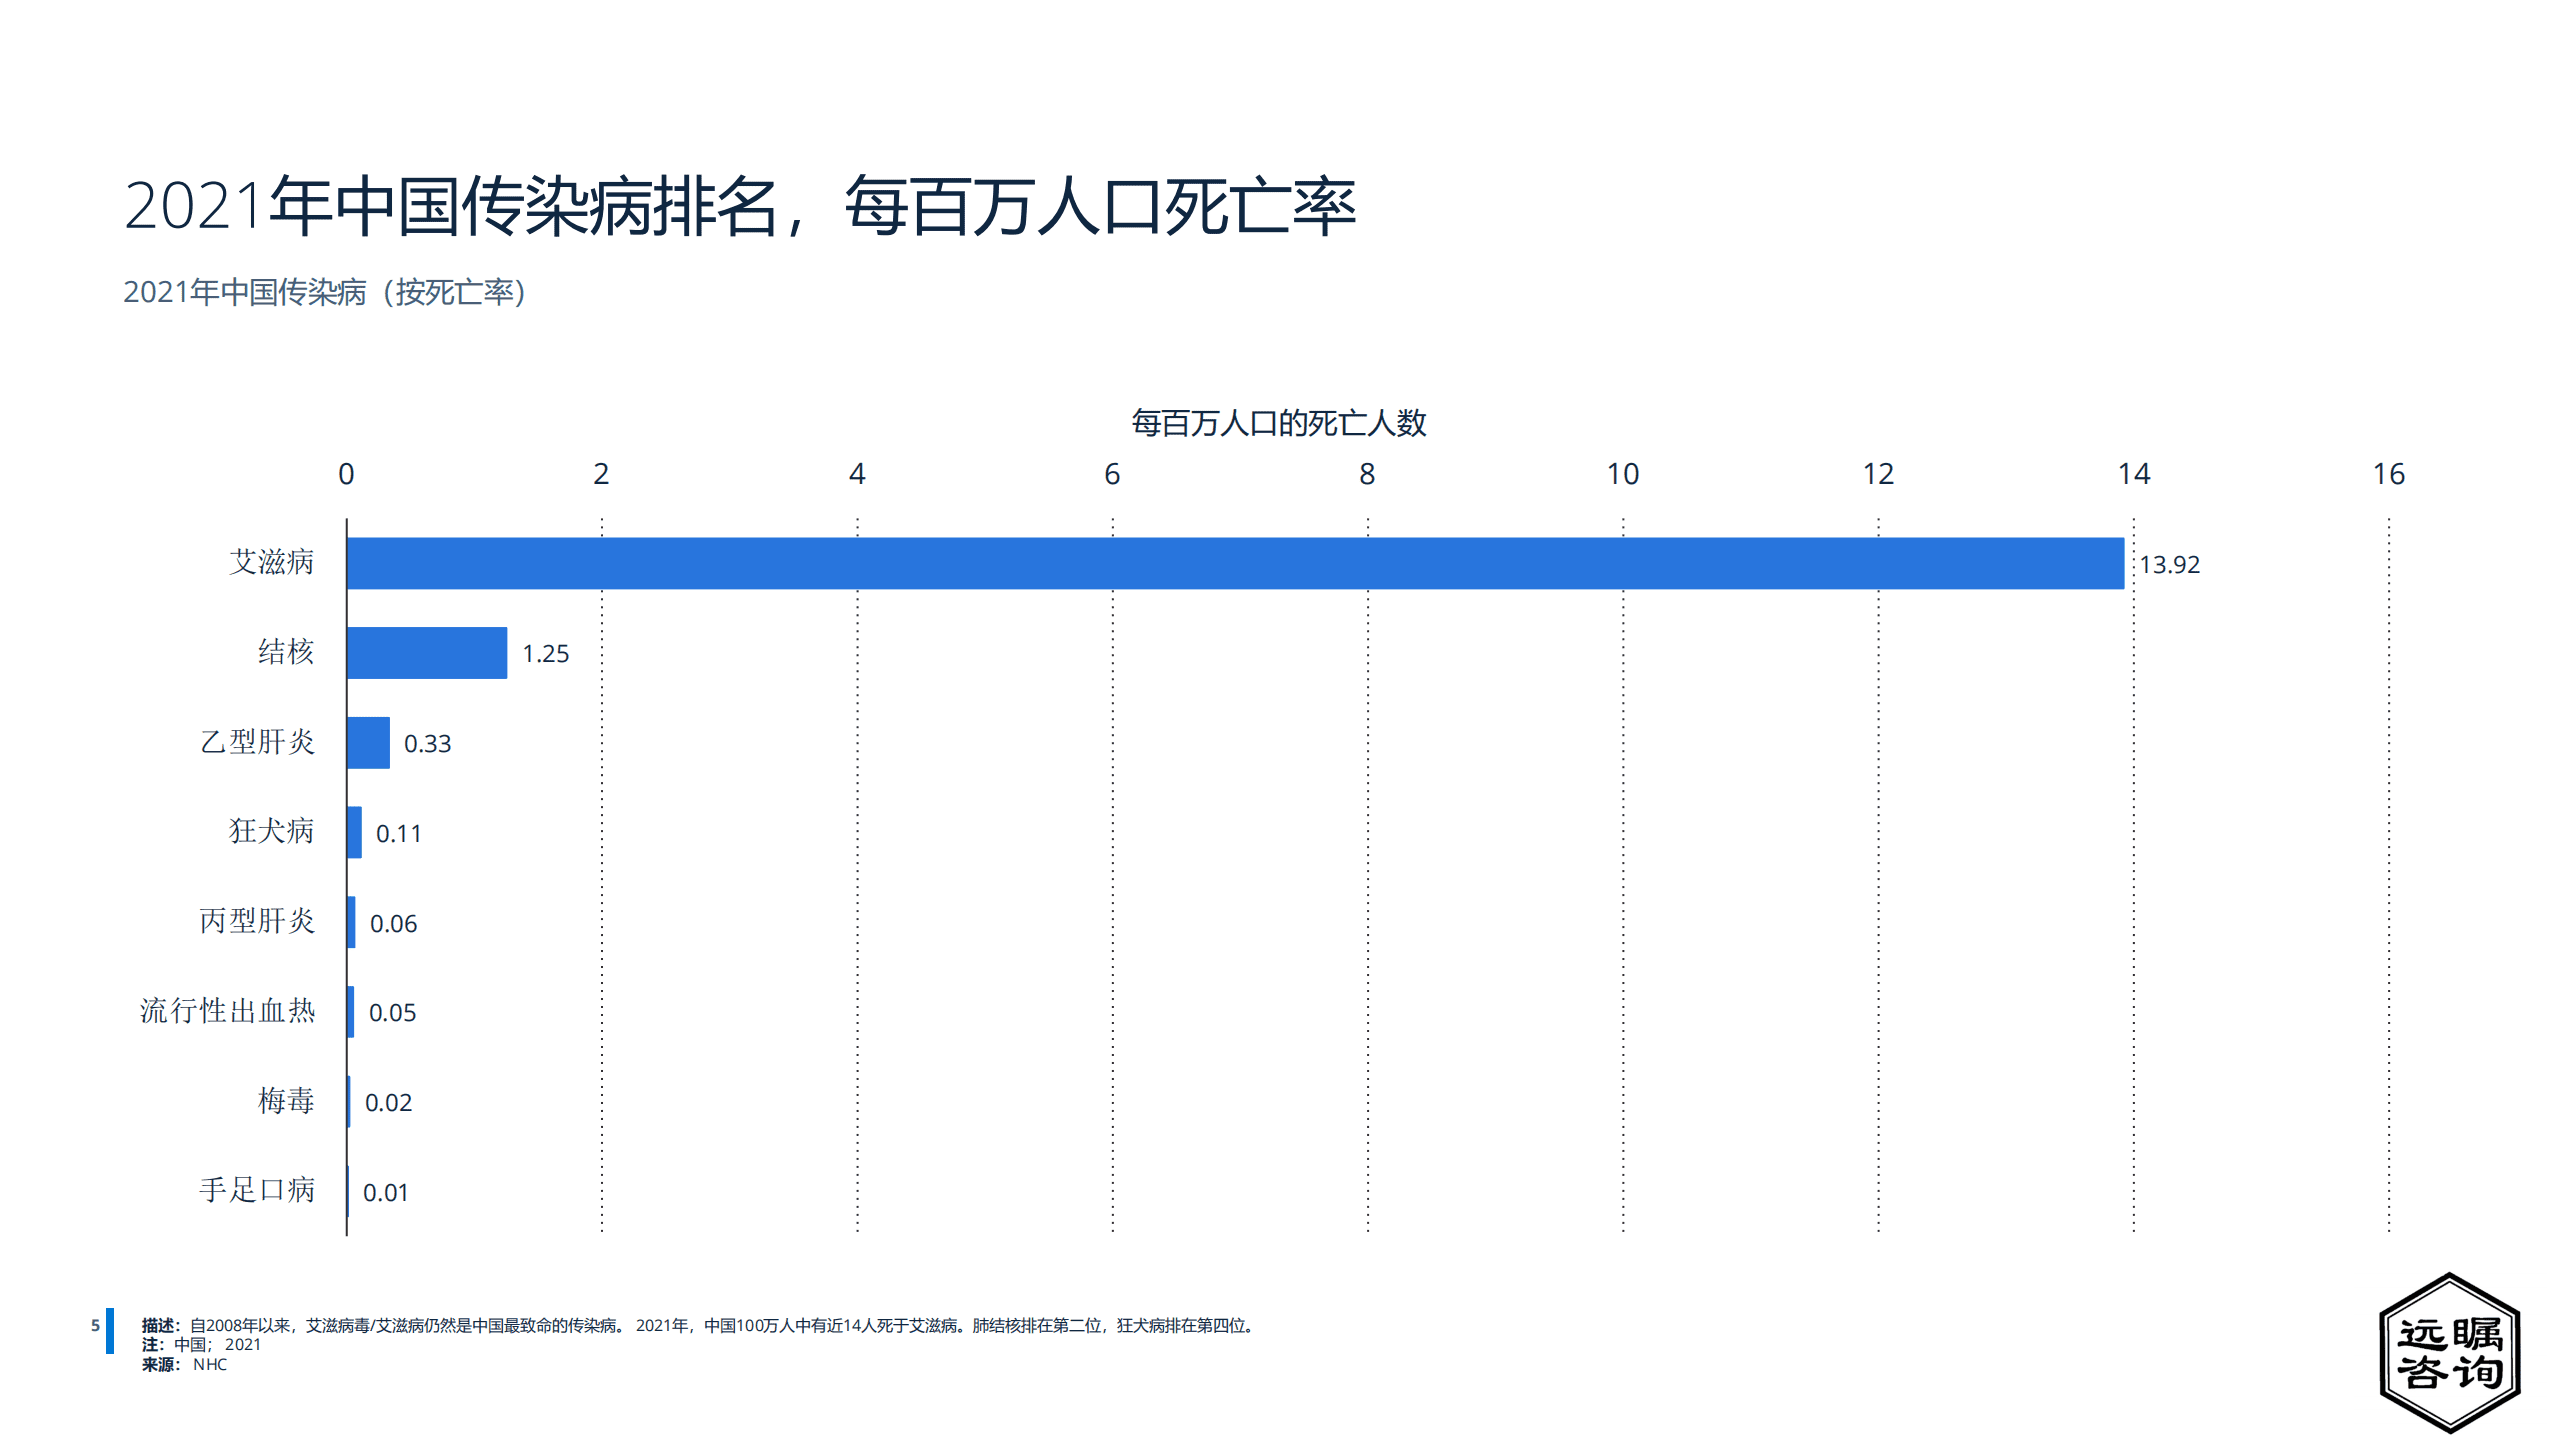Screen dimensions: 2559x1439
Task: Click the 乙型肝炎 bar
Action: [367, 743]
